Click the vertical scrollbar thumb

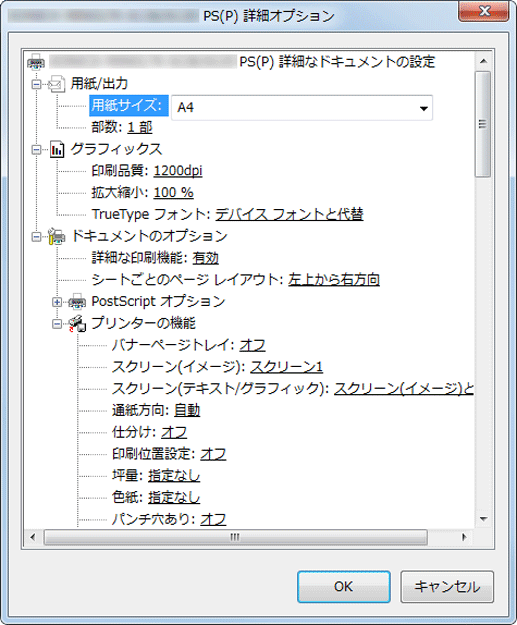point(483,124)
